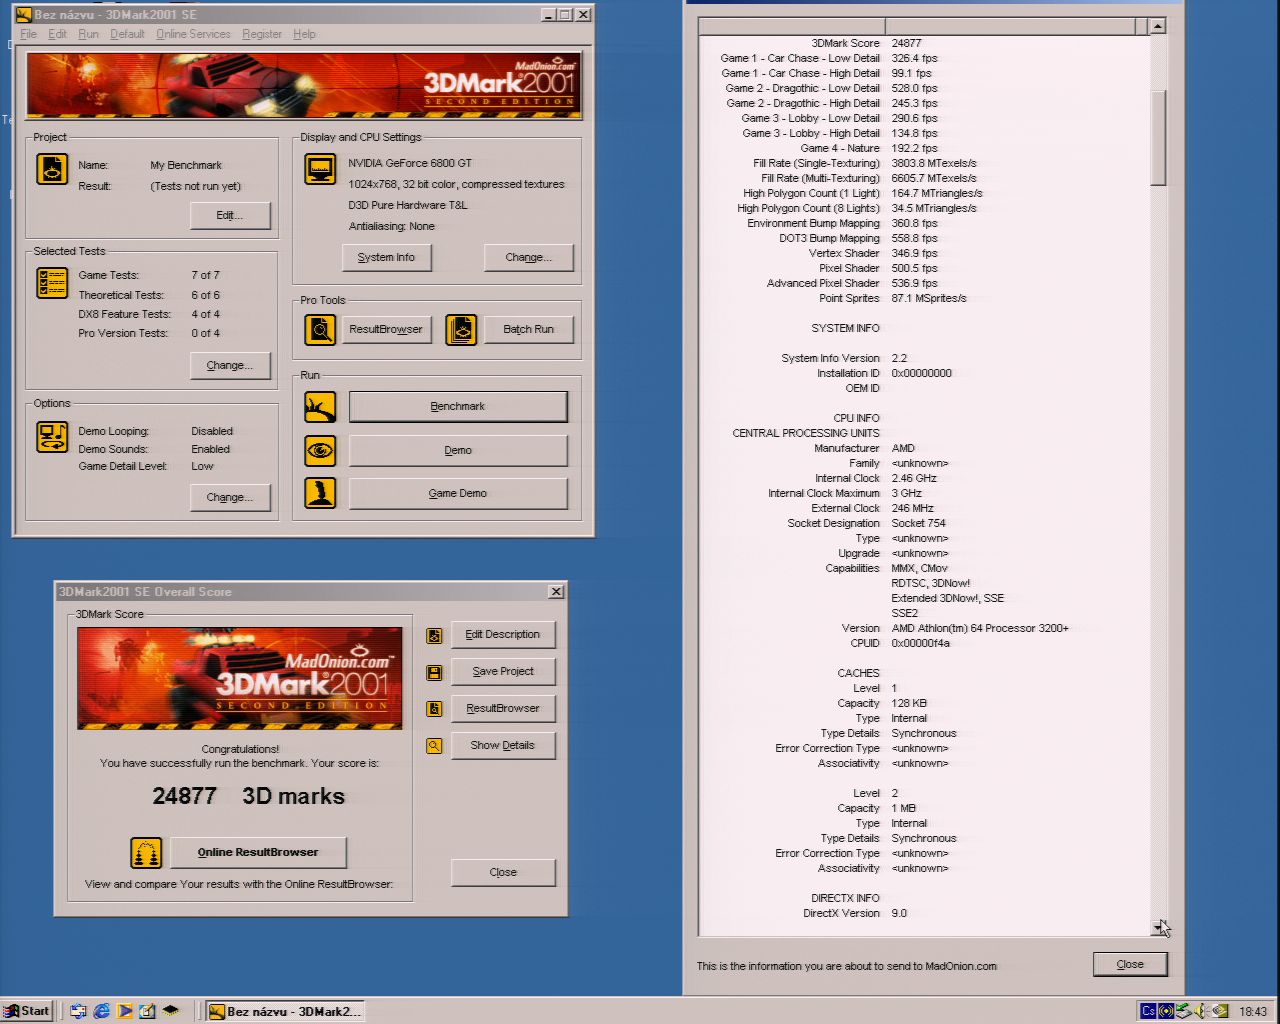Click the 24877 3D marks score text
Image resolution: width=1280 pixels, height=1024 pixels.
point(248,796)
